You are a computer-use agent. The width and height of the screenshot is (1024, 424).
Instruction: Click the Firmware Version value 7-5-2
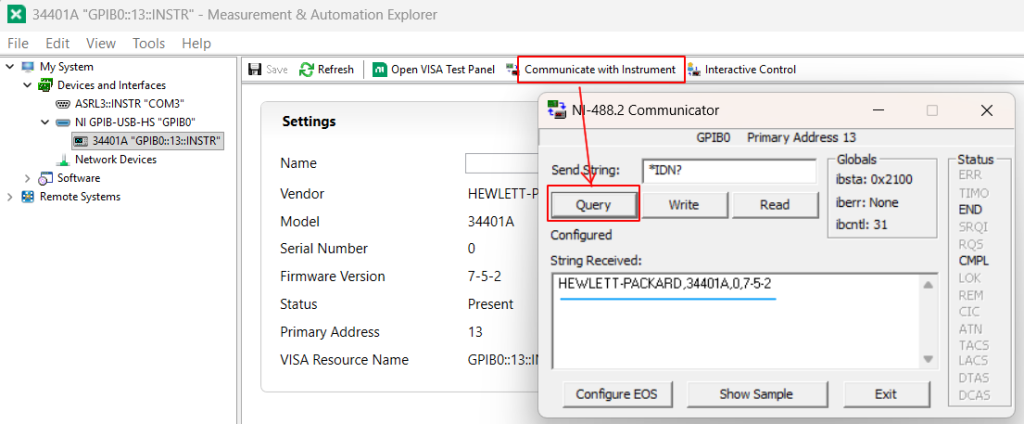(485, 276)
